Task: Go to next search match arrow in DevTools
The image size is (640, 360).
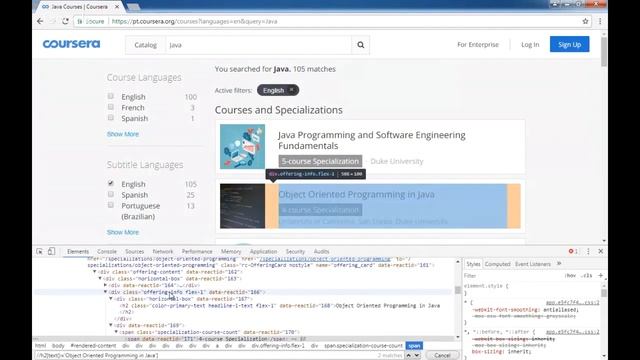Action: [416, 356]
